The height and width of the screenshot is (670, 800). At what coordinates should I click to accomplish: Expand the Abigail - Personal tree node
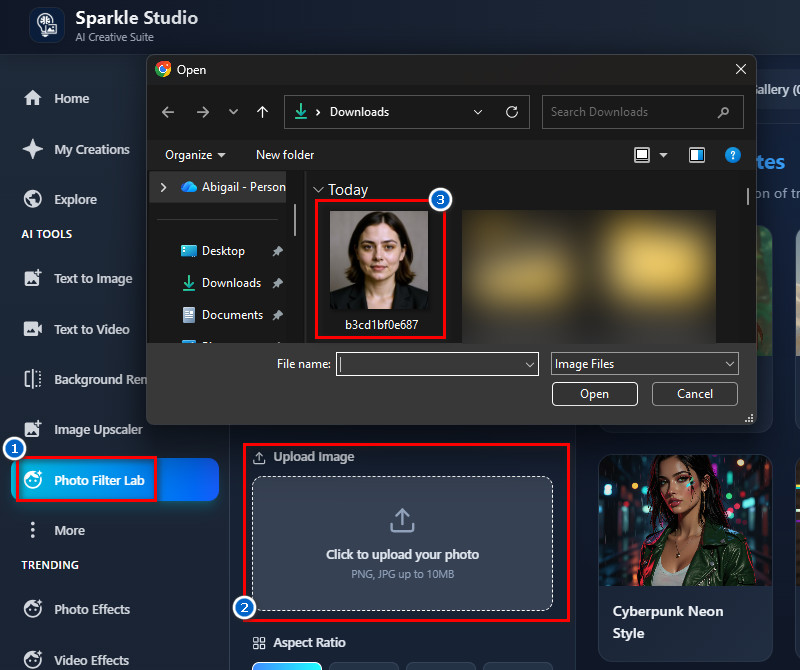[x=163, y=187]
